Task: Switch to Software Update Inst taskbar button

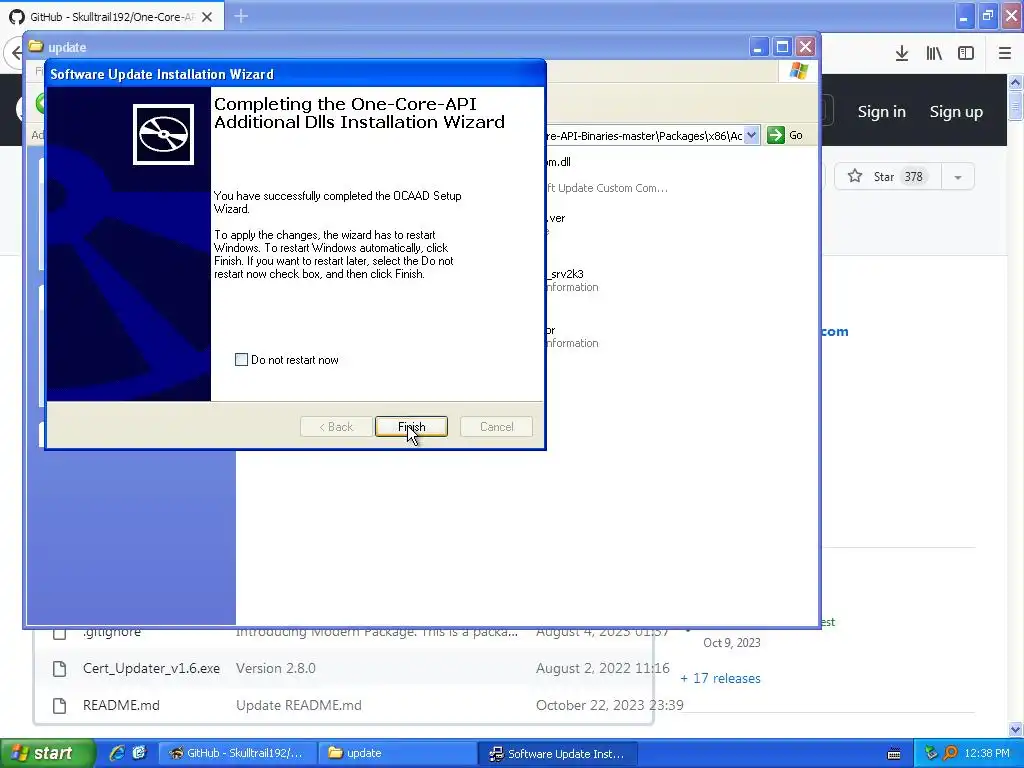Action: [x=557, y=753]
